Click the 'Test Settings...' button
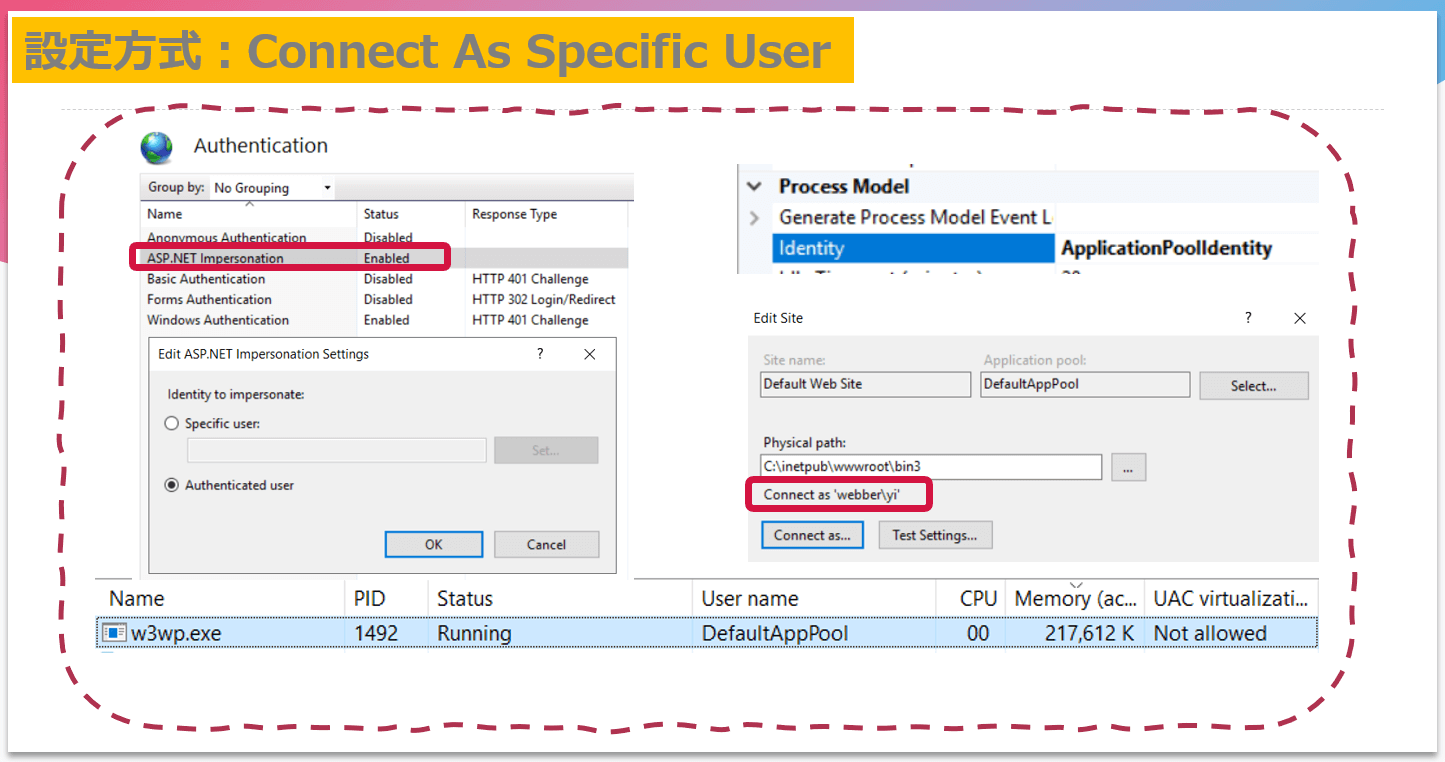Screen dimensions: 1445x762 pyautogui.click(x=935, y=534)
